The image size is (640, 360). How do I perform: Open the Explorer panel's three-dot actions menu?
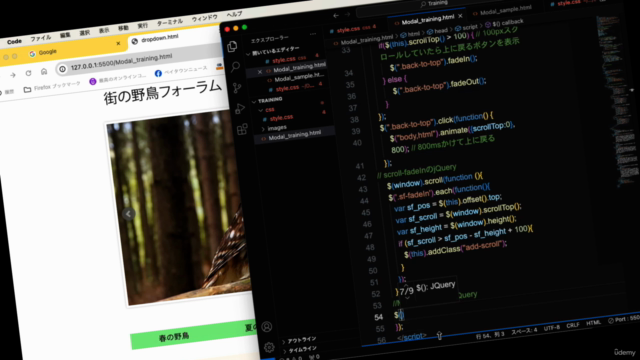[x=313, y=34]
